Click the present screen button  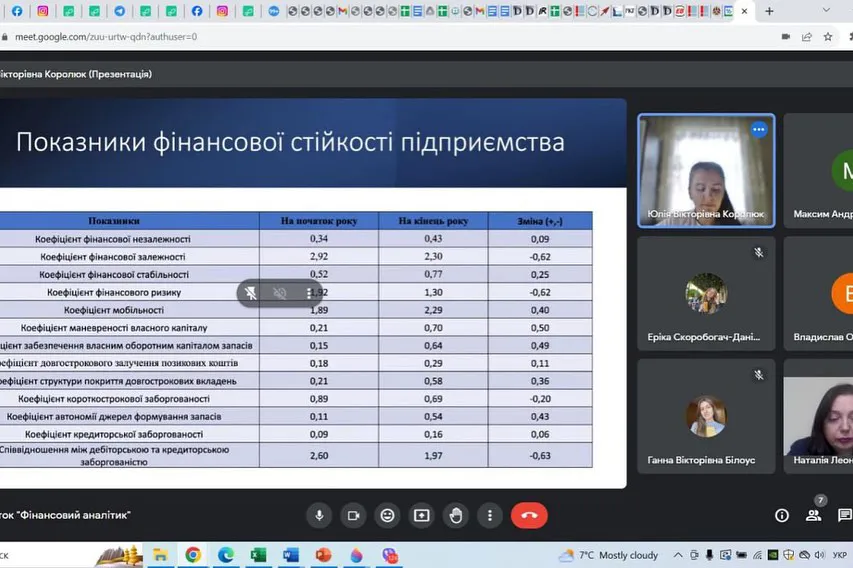421,515
